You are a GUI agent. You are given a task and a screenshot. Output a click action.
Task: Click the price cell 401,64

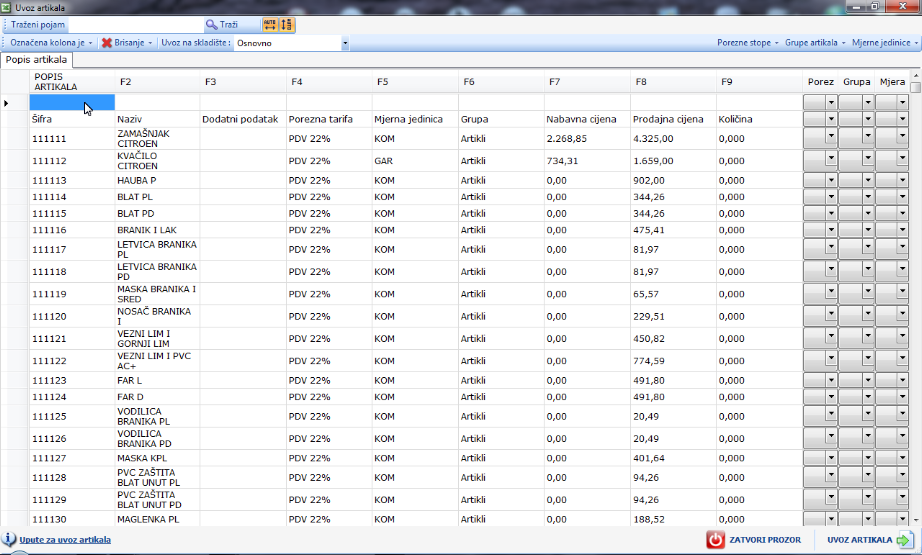[x=673, y=458]
